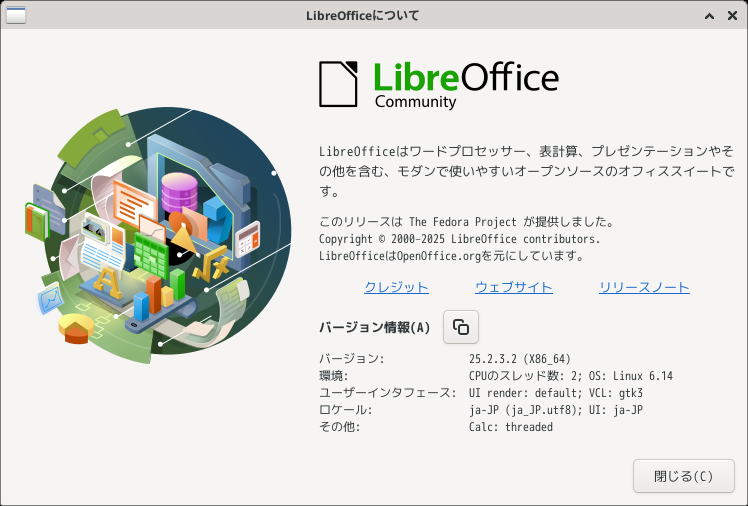
Task: Open the window menu icon in title bar
Action: point(16,16)
